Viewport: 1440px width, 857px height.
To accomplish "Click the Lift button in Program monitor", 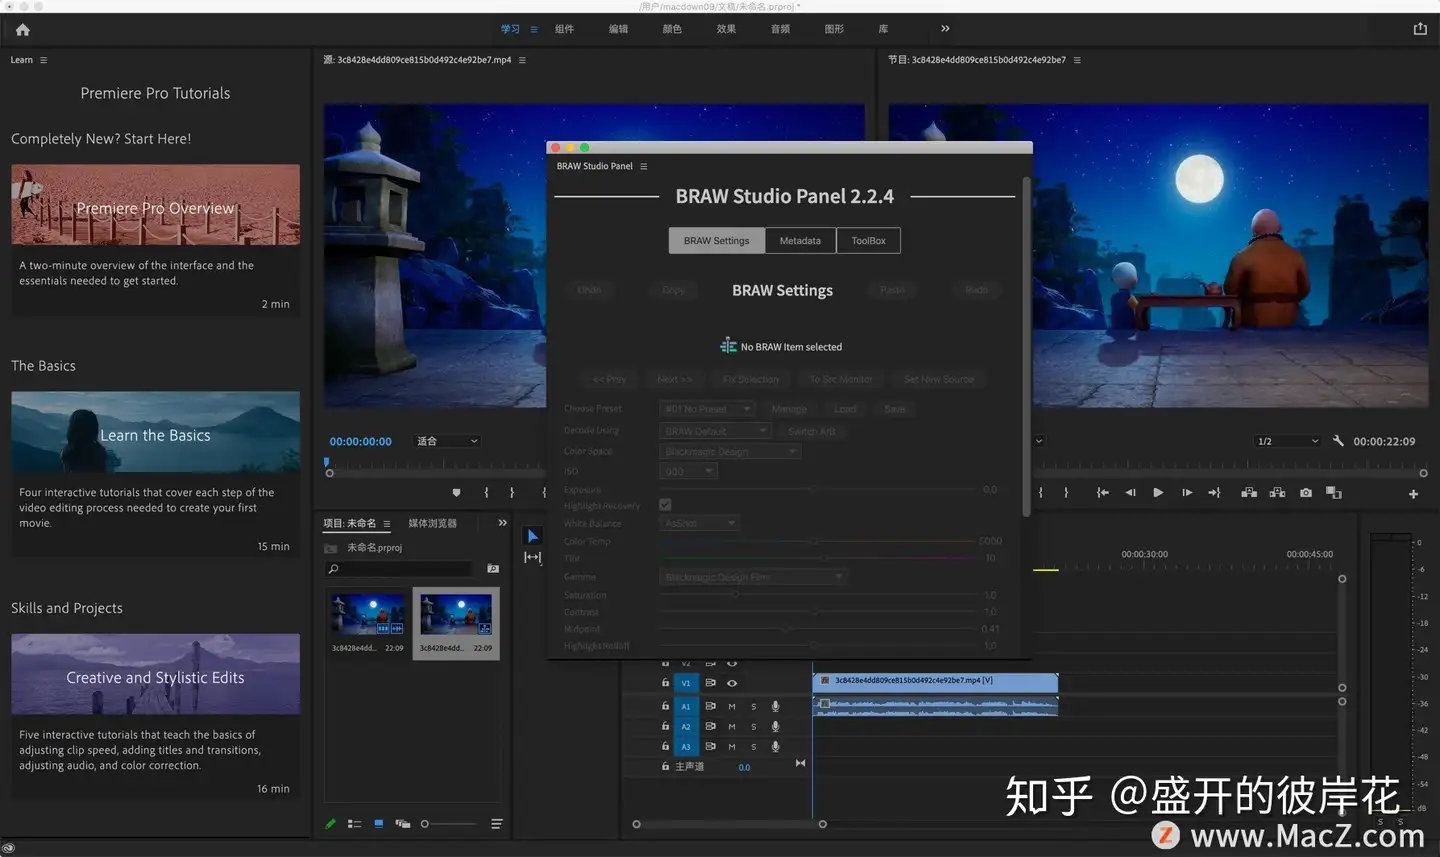I will pyautogui.click(x=1249, y=492).
